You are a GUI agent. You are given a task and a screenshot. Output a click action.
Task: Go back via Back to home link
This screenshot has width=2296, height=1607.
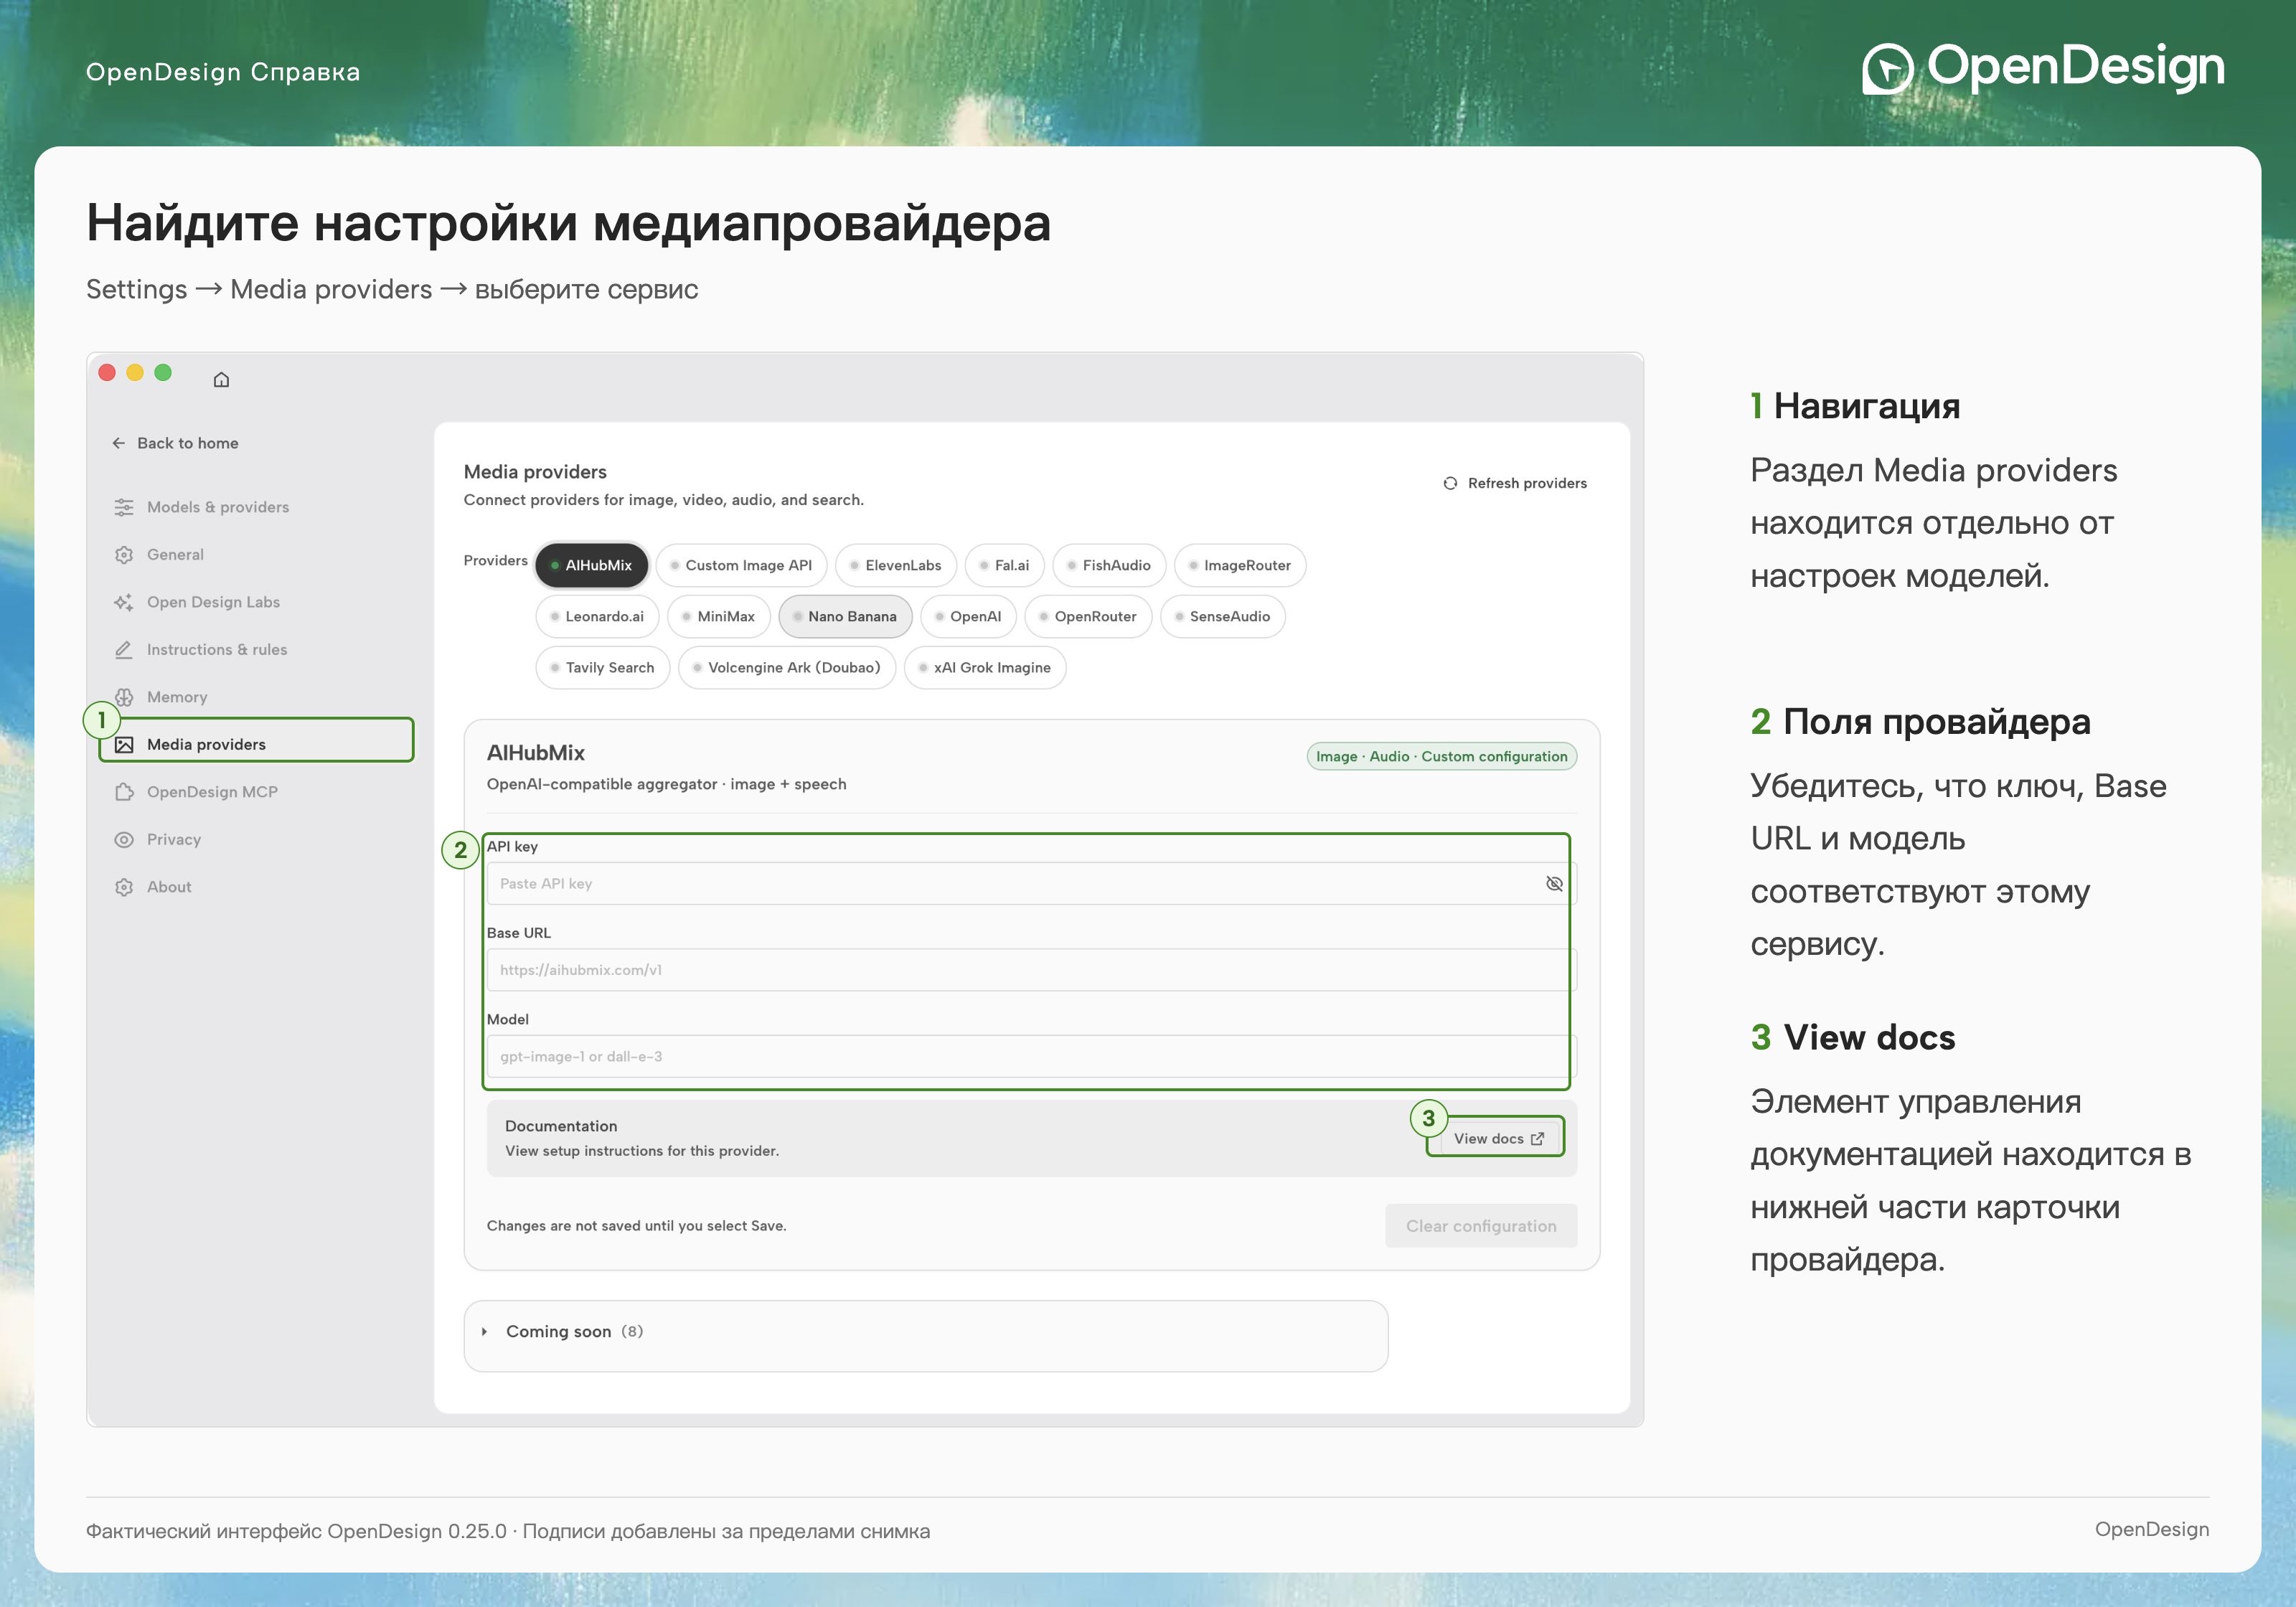point(176,443)
